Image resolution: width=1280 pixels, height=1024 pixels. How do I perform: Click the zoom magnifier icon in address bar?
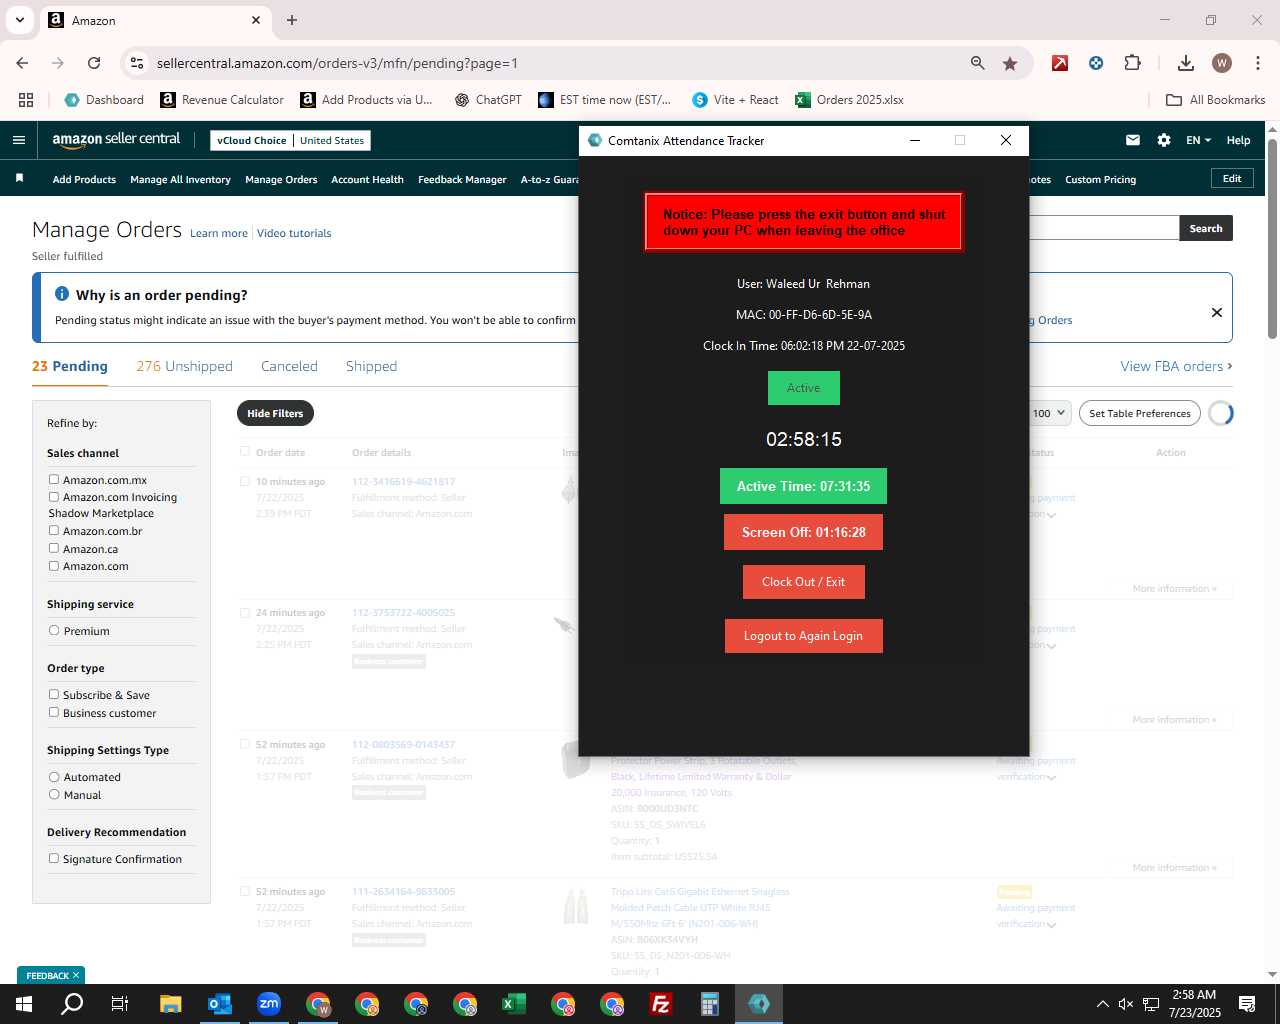[977, 63]
